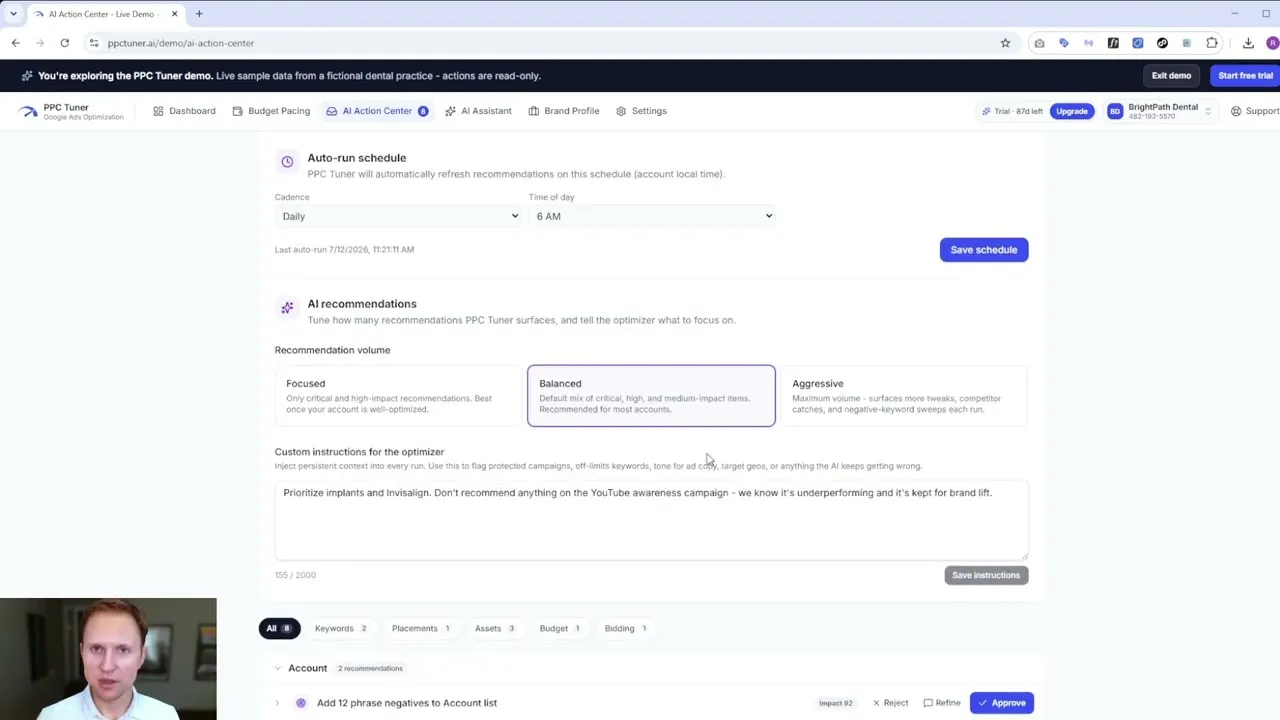The height and width of the screenshot is (720, 1280).
Task: Click the camera extension icon
Action: click(1039, 43)
